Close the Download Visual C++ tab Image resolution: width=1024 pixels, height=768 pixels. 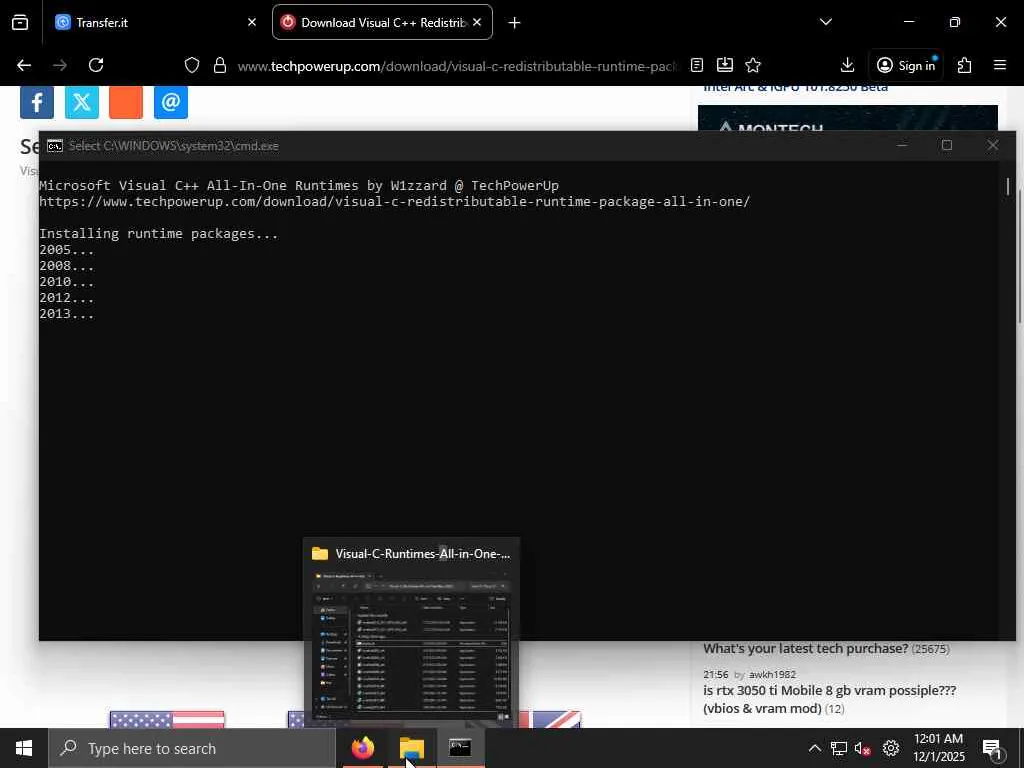[477, 23]
